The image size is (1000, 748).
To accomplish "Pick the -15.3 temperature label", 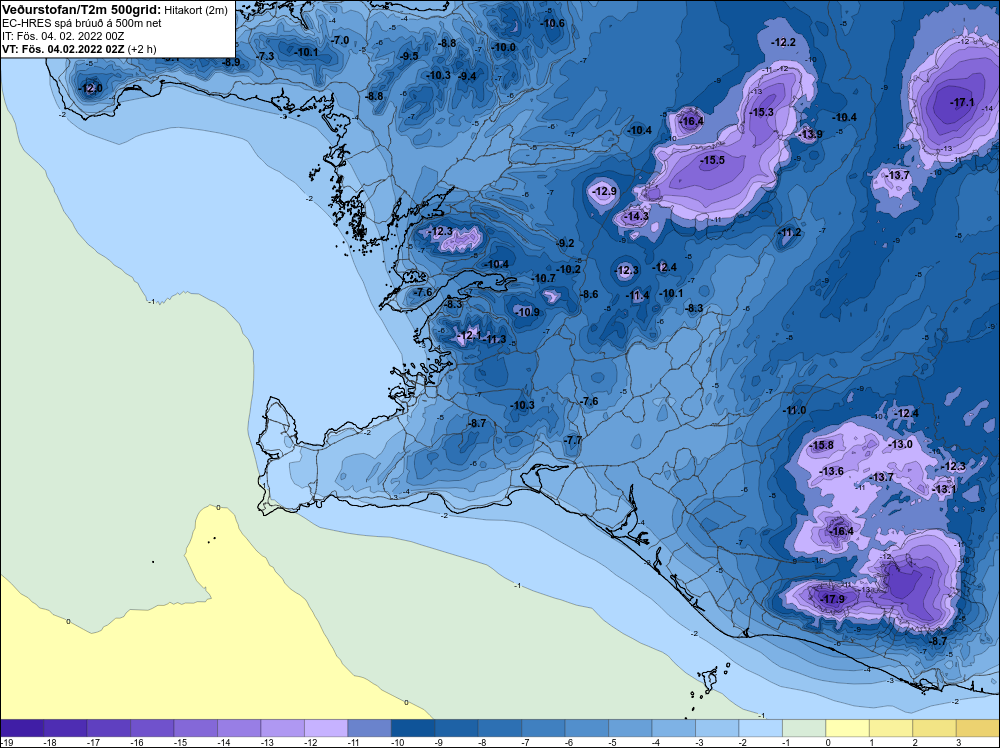I will (x=761, y=112).
